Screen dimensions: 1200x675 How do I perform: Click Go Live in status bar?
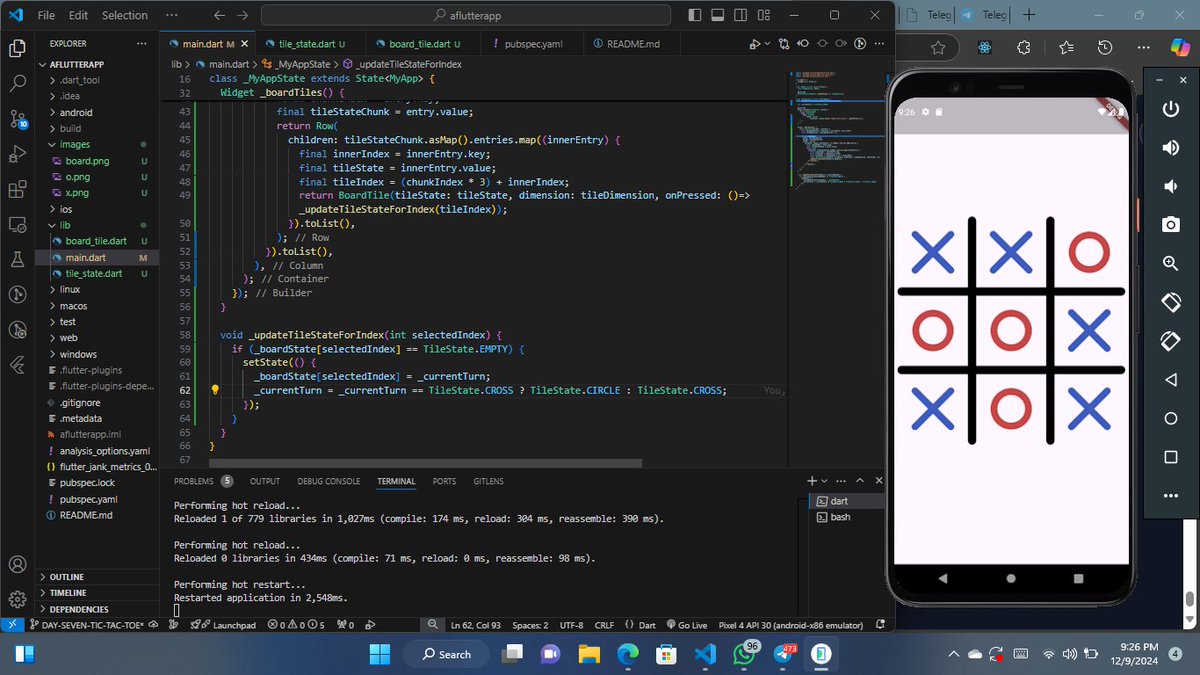pos(685,625)
